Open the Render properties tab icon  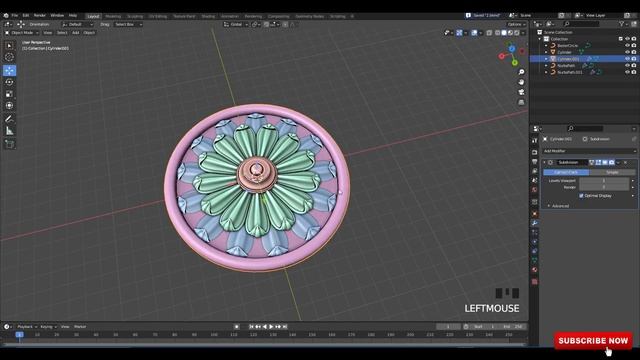[535, 152]
